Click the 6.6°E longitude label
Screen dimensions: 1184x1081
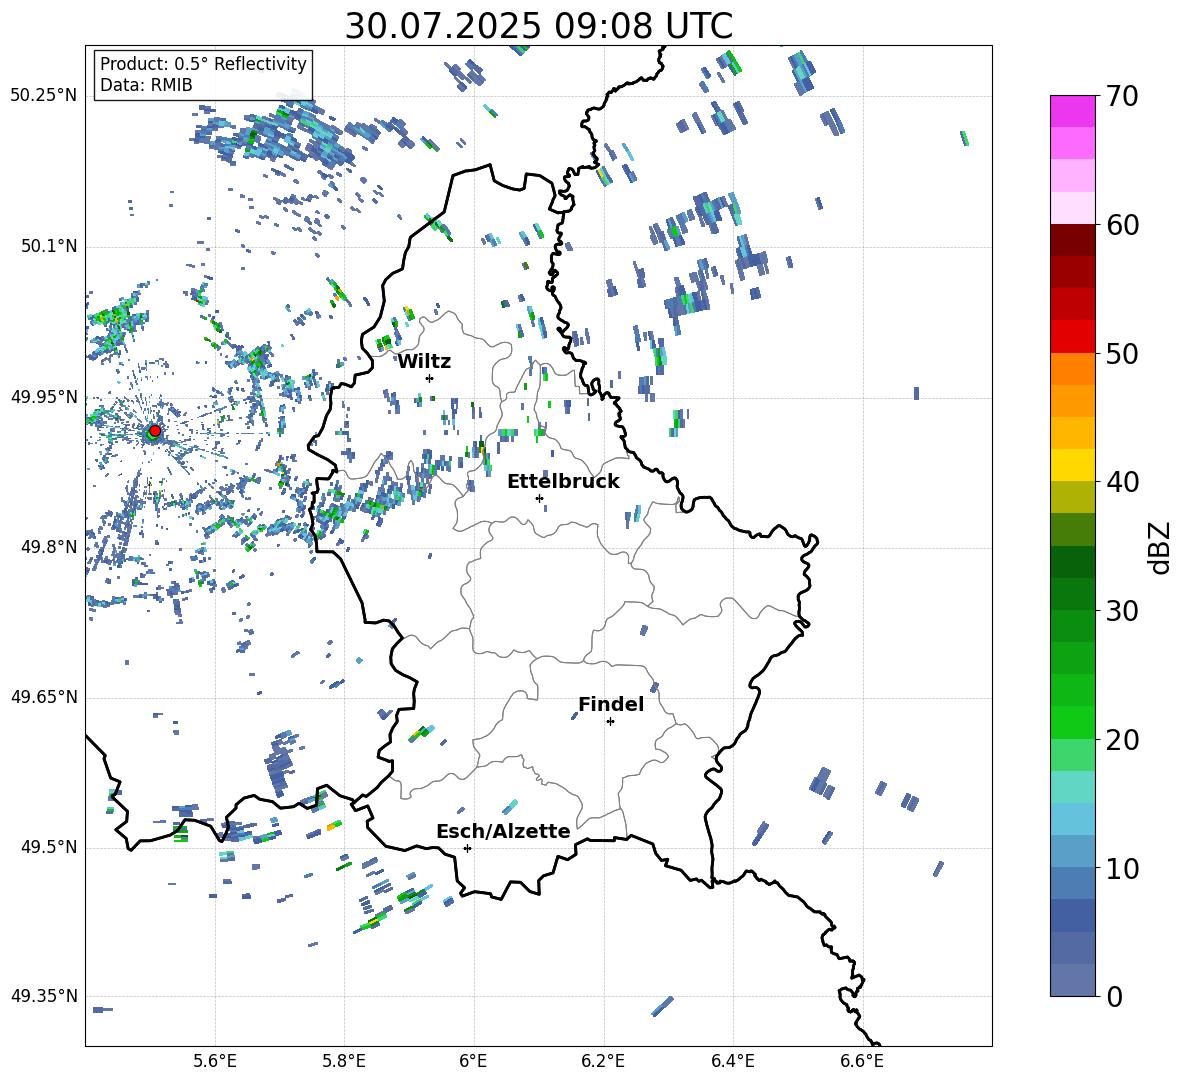(862, 1061)
